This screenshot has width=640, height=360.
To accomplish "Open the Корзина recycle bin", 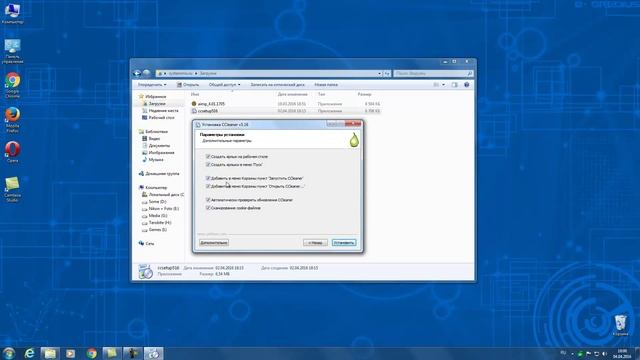I will (620, 325).
